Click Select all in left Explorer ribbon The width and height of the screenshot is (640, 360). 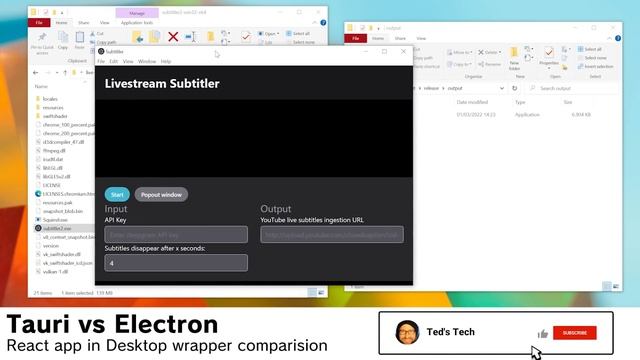pyautogui.click(x=298, y=33)
